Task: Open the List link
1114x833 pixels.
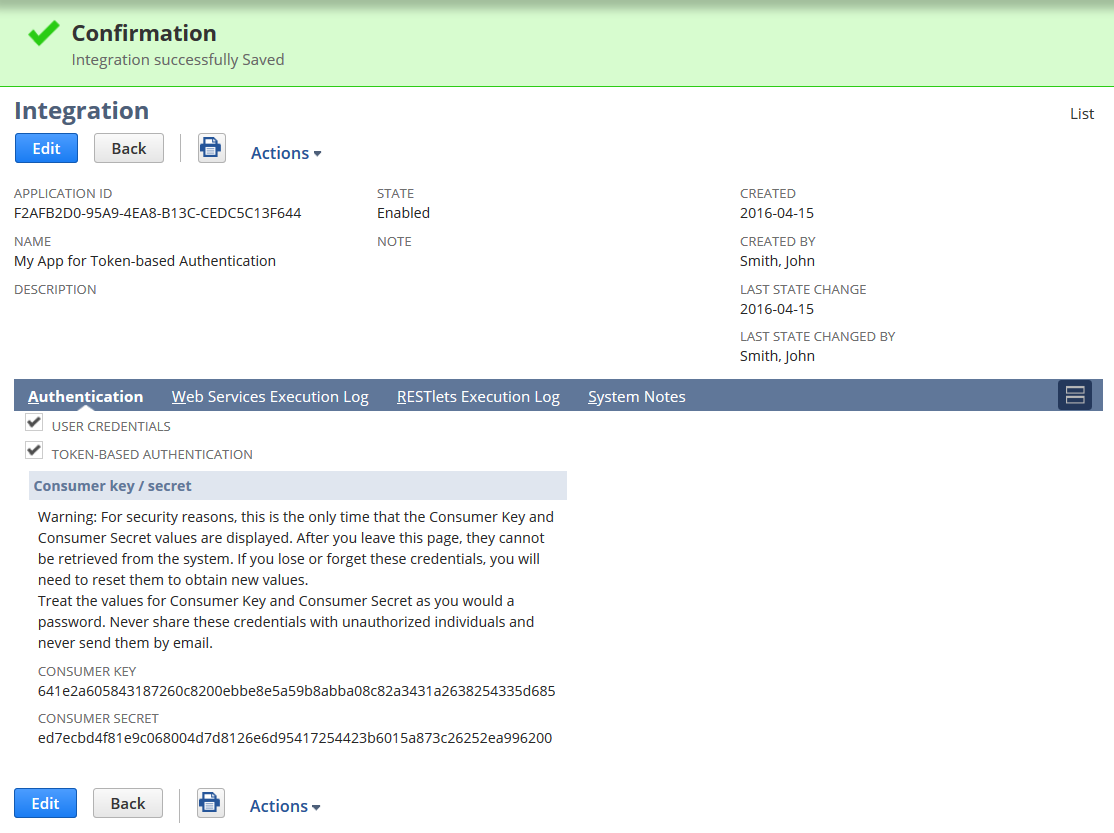Action: [x=1081, y=113]
